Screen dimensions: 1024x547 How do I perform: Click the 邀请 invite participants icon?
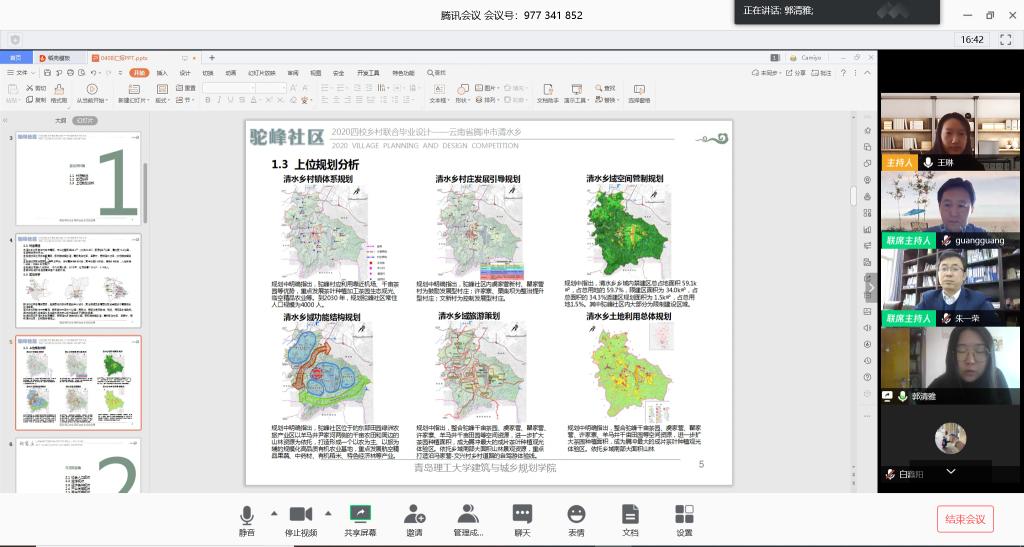(414, 514)
